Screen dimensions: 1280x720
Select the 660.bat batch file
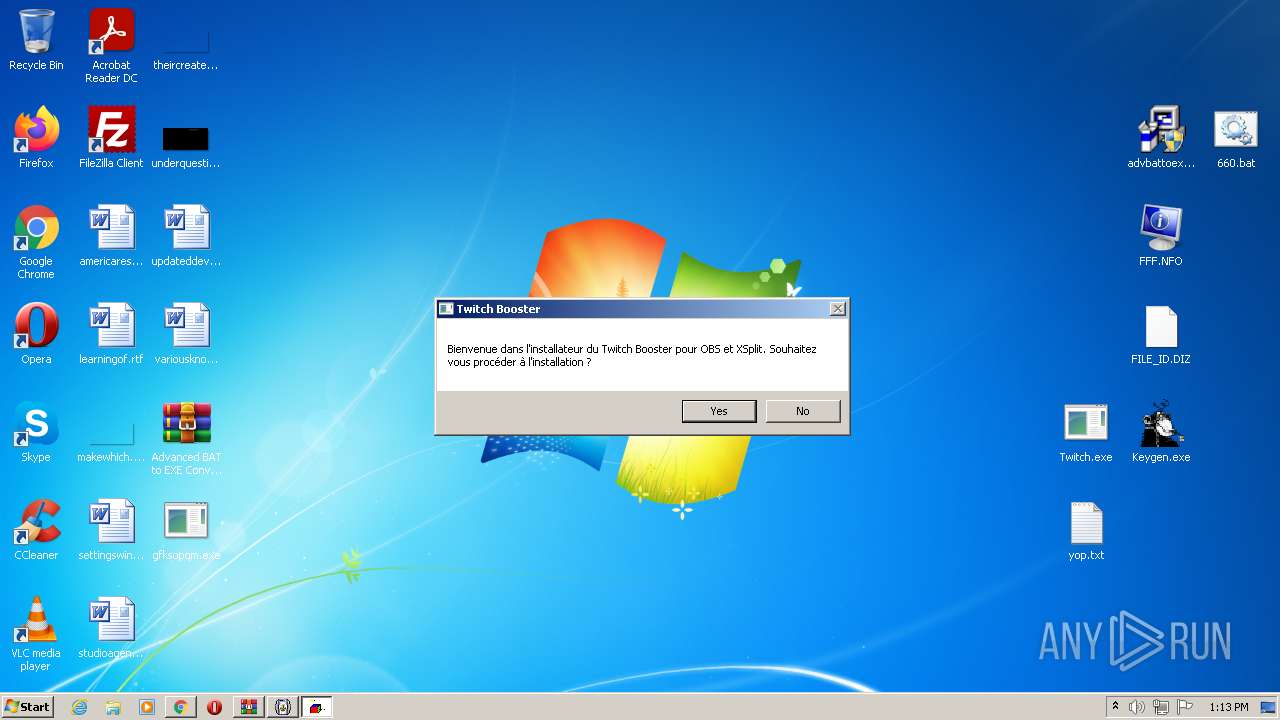coord(1236,138)
